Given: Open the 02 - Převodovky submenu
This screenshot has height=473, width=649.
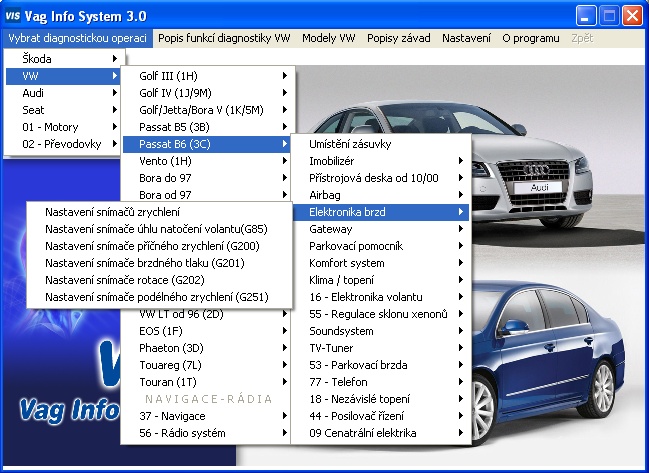Looking at the screenshot, I should coord(63,144).
